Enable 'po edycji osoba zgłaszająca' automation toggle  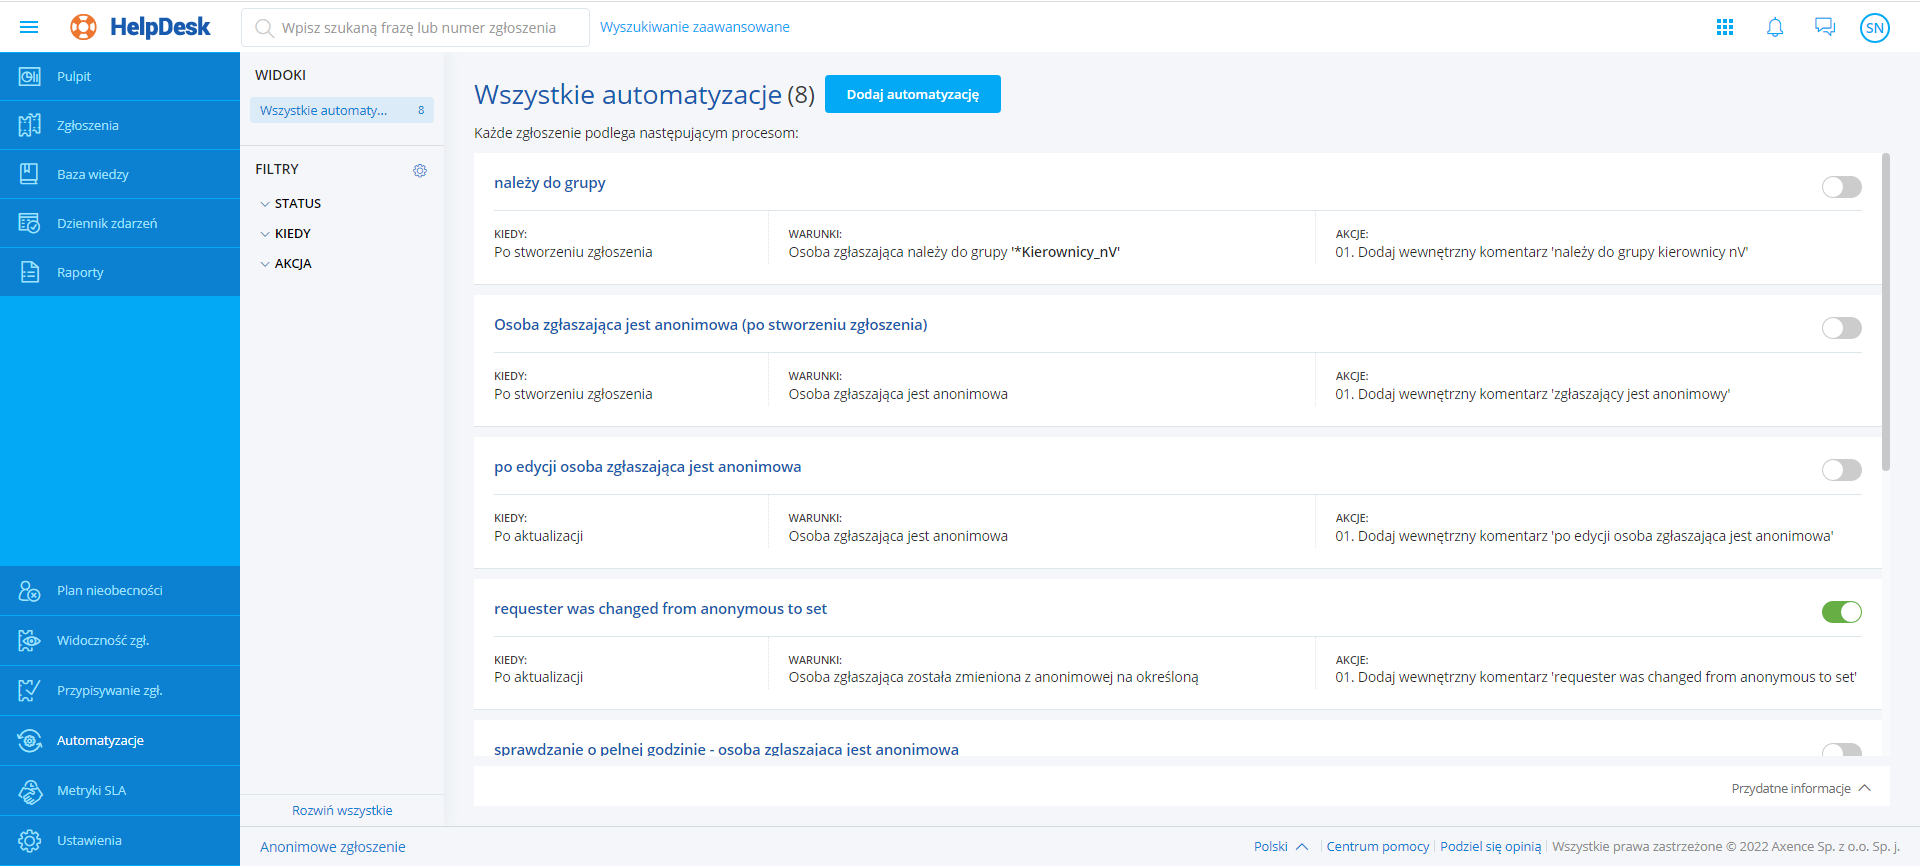pyautogui.click(x=1841, y=470)
